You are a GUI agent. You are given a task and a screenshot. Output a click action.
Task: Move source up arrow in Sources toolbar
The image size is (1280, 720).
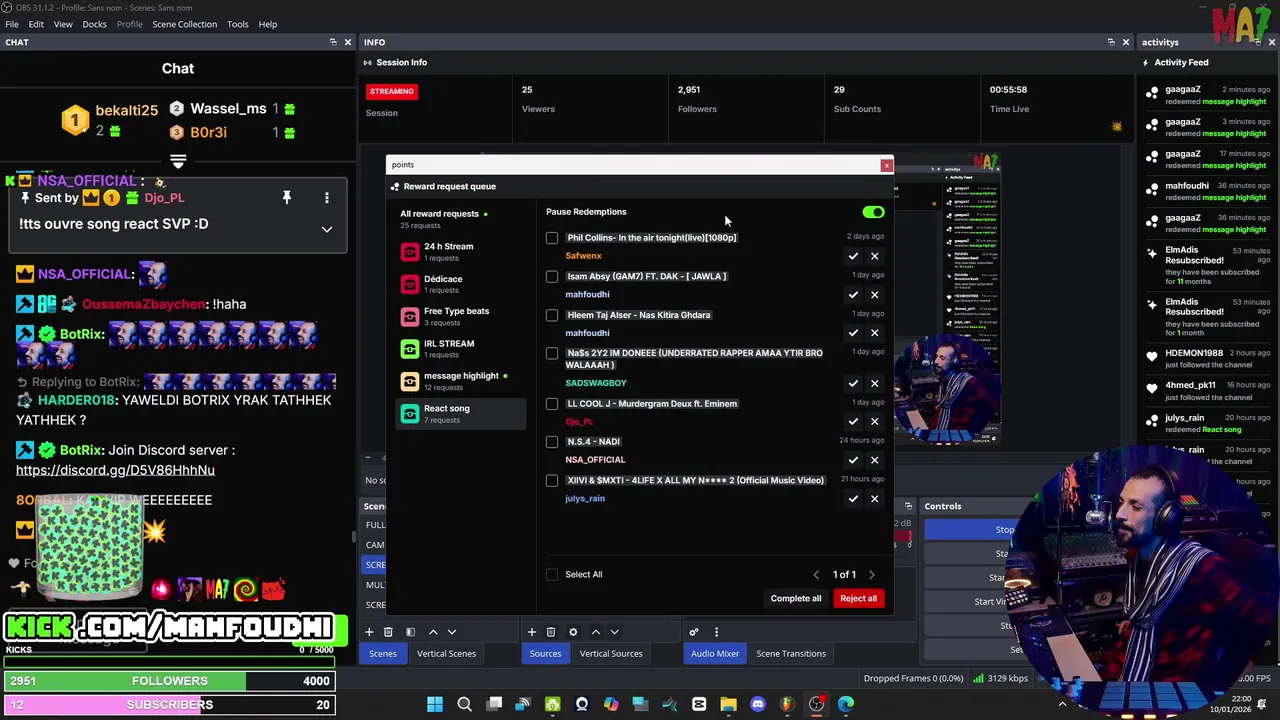coord(596,632)
